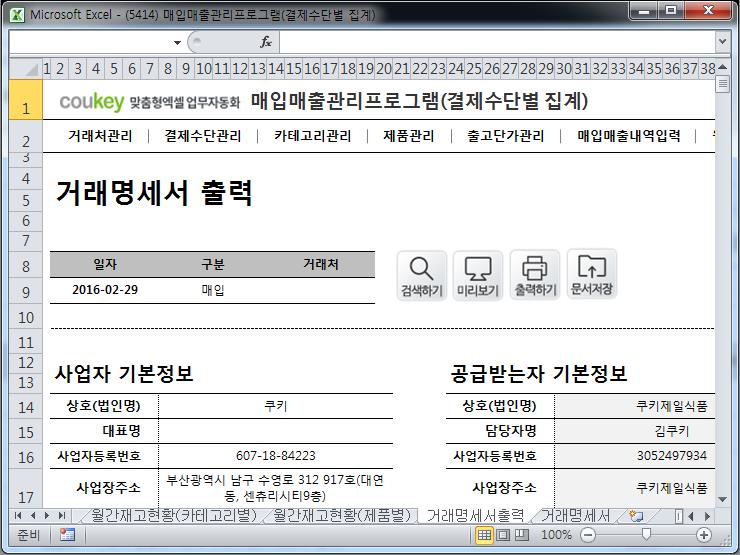Viewport: 740px width, 555px height.
Task: Select the 부산광역시 남구 address cell
Action: [x=276, y=488]
